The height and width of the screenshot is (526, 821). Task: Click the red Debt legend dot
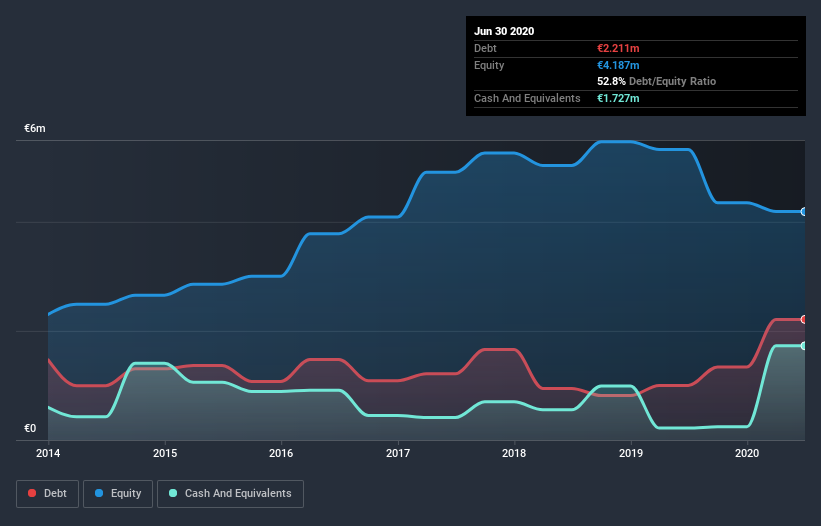pos(32,493)
